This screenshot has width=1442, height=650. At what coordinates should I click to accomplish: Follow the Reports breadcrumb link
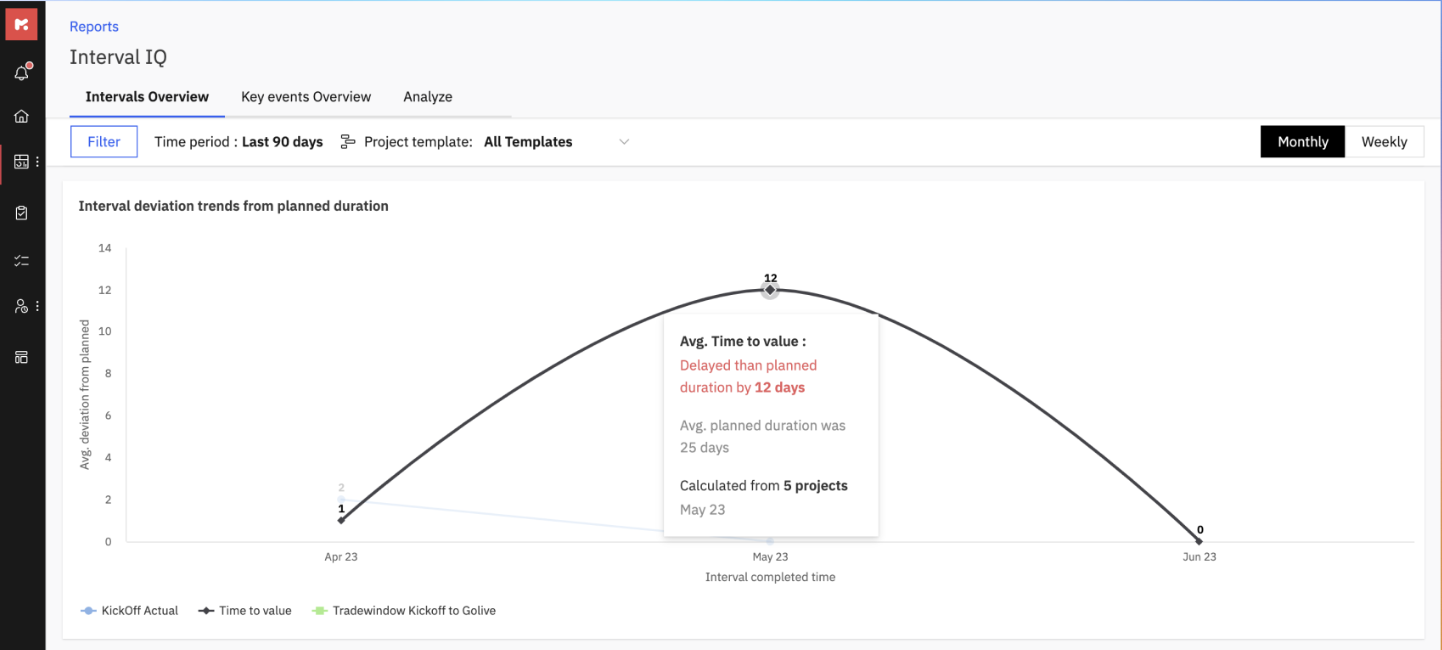click(94, 27)
